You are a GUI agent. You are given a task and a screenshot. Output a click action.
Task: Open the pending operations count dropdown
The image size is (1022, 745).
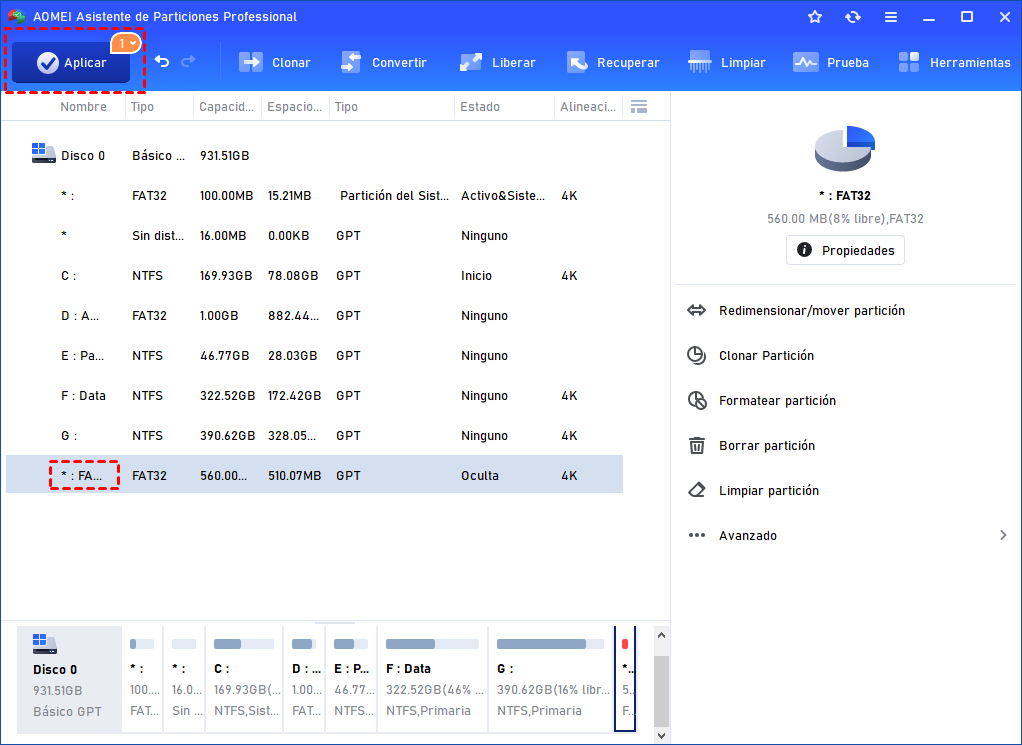(x=126, y=43)
